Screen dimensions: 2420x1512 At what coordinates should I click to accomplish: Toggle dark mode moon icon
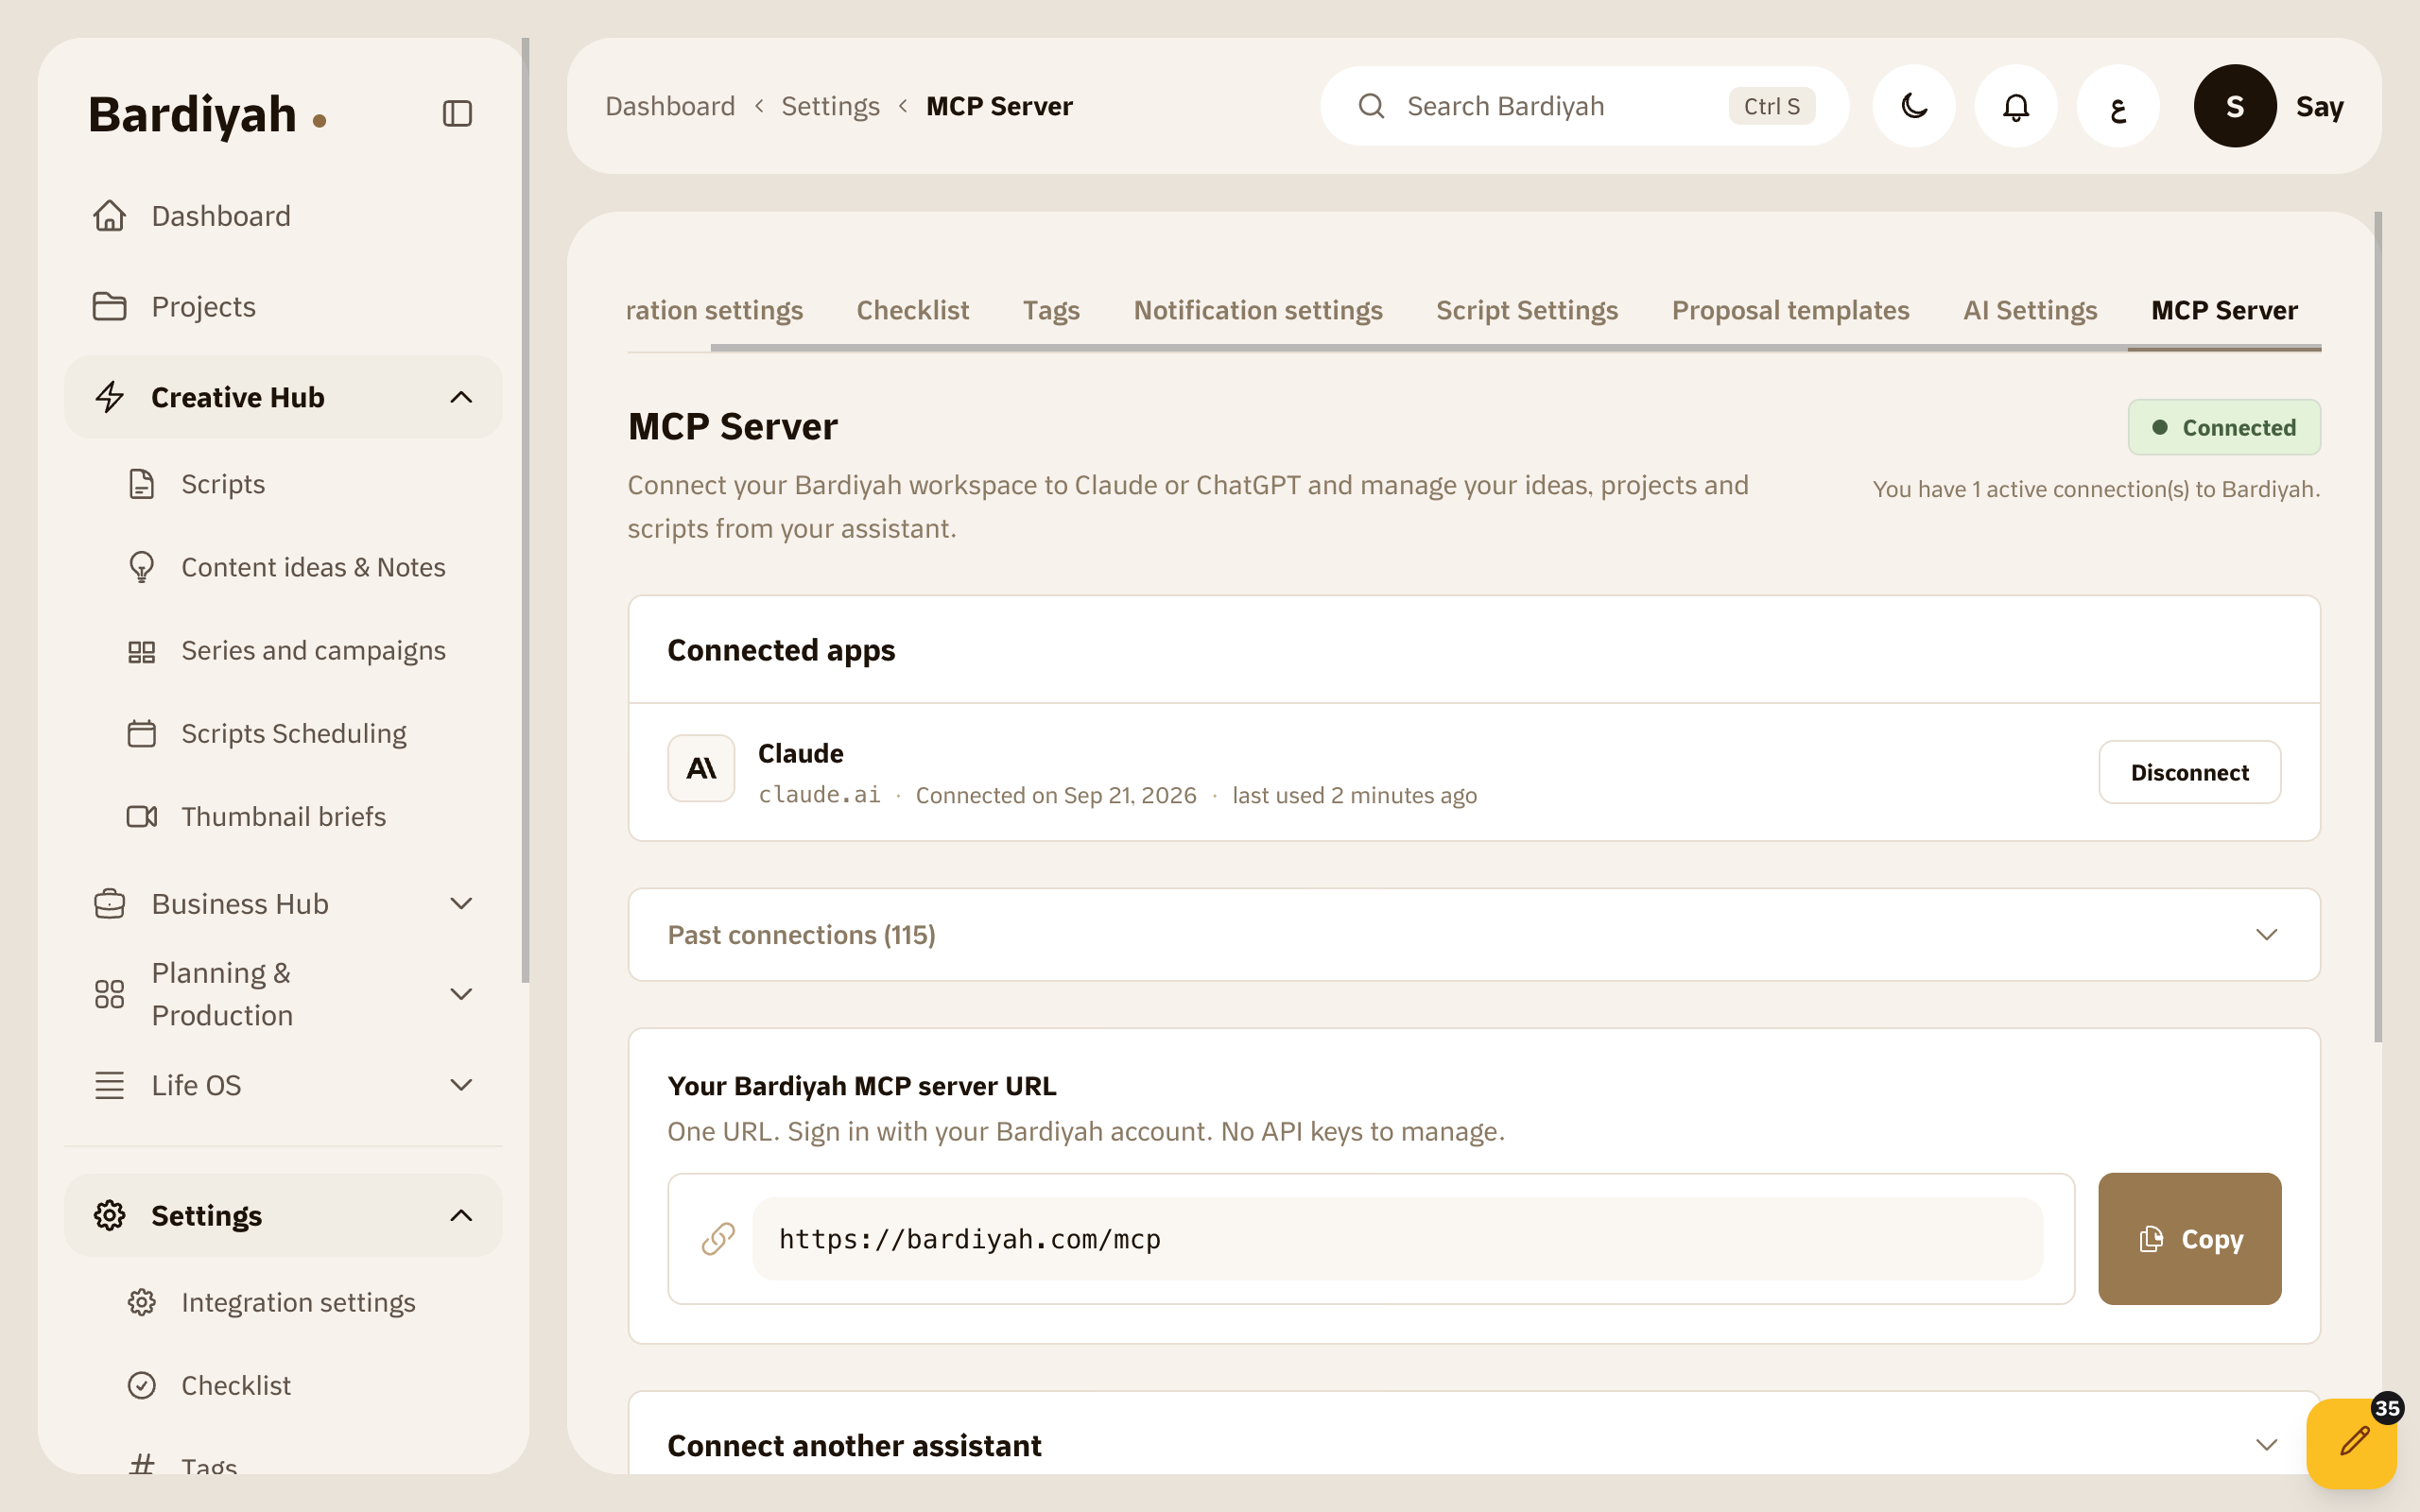(x=1914, y=106)
